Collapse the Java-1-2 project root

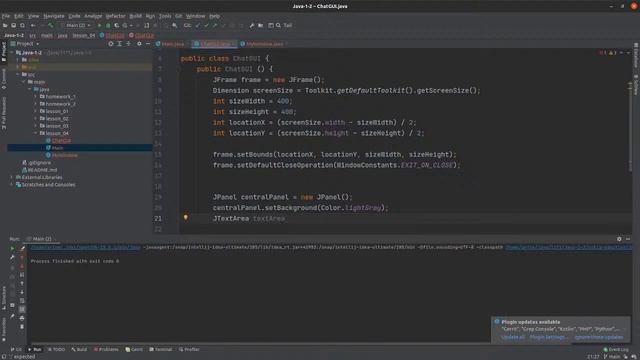pyautogui.click(x=12, y=53)
